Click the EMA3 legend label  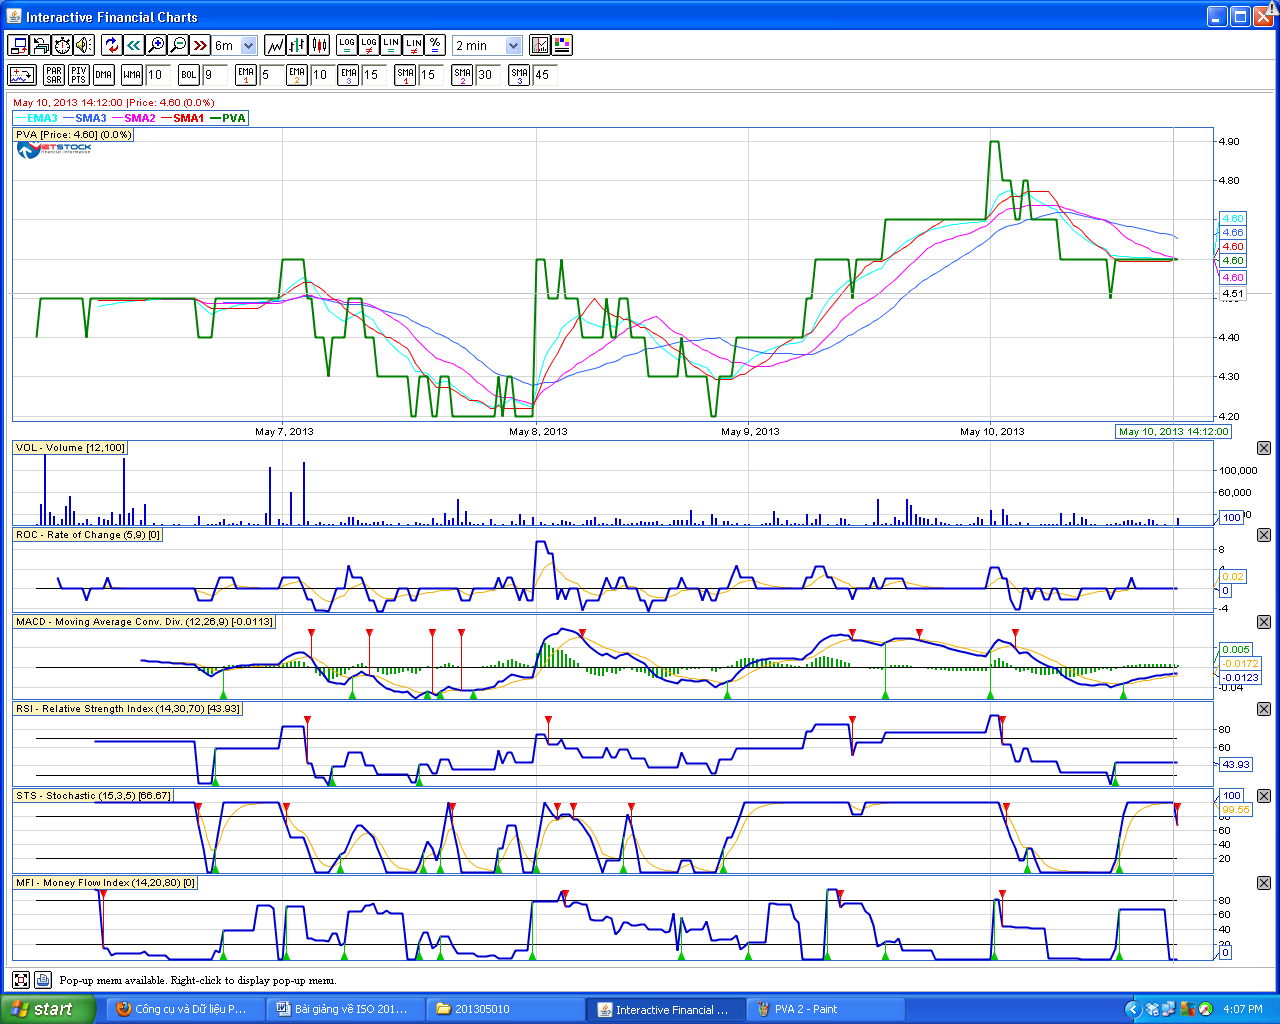(x=42, y=118)
